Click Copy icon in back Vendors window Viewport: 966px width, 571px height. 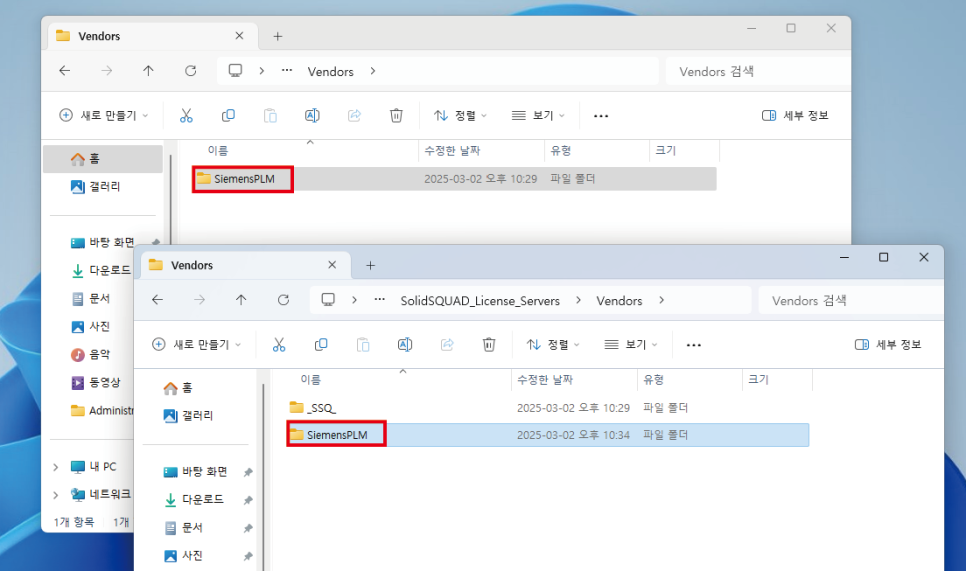coord(228,116)
